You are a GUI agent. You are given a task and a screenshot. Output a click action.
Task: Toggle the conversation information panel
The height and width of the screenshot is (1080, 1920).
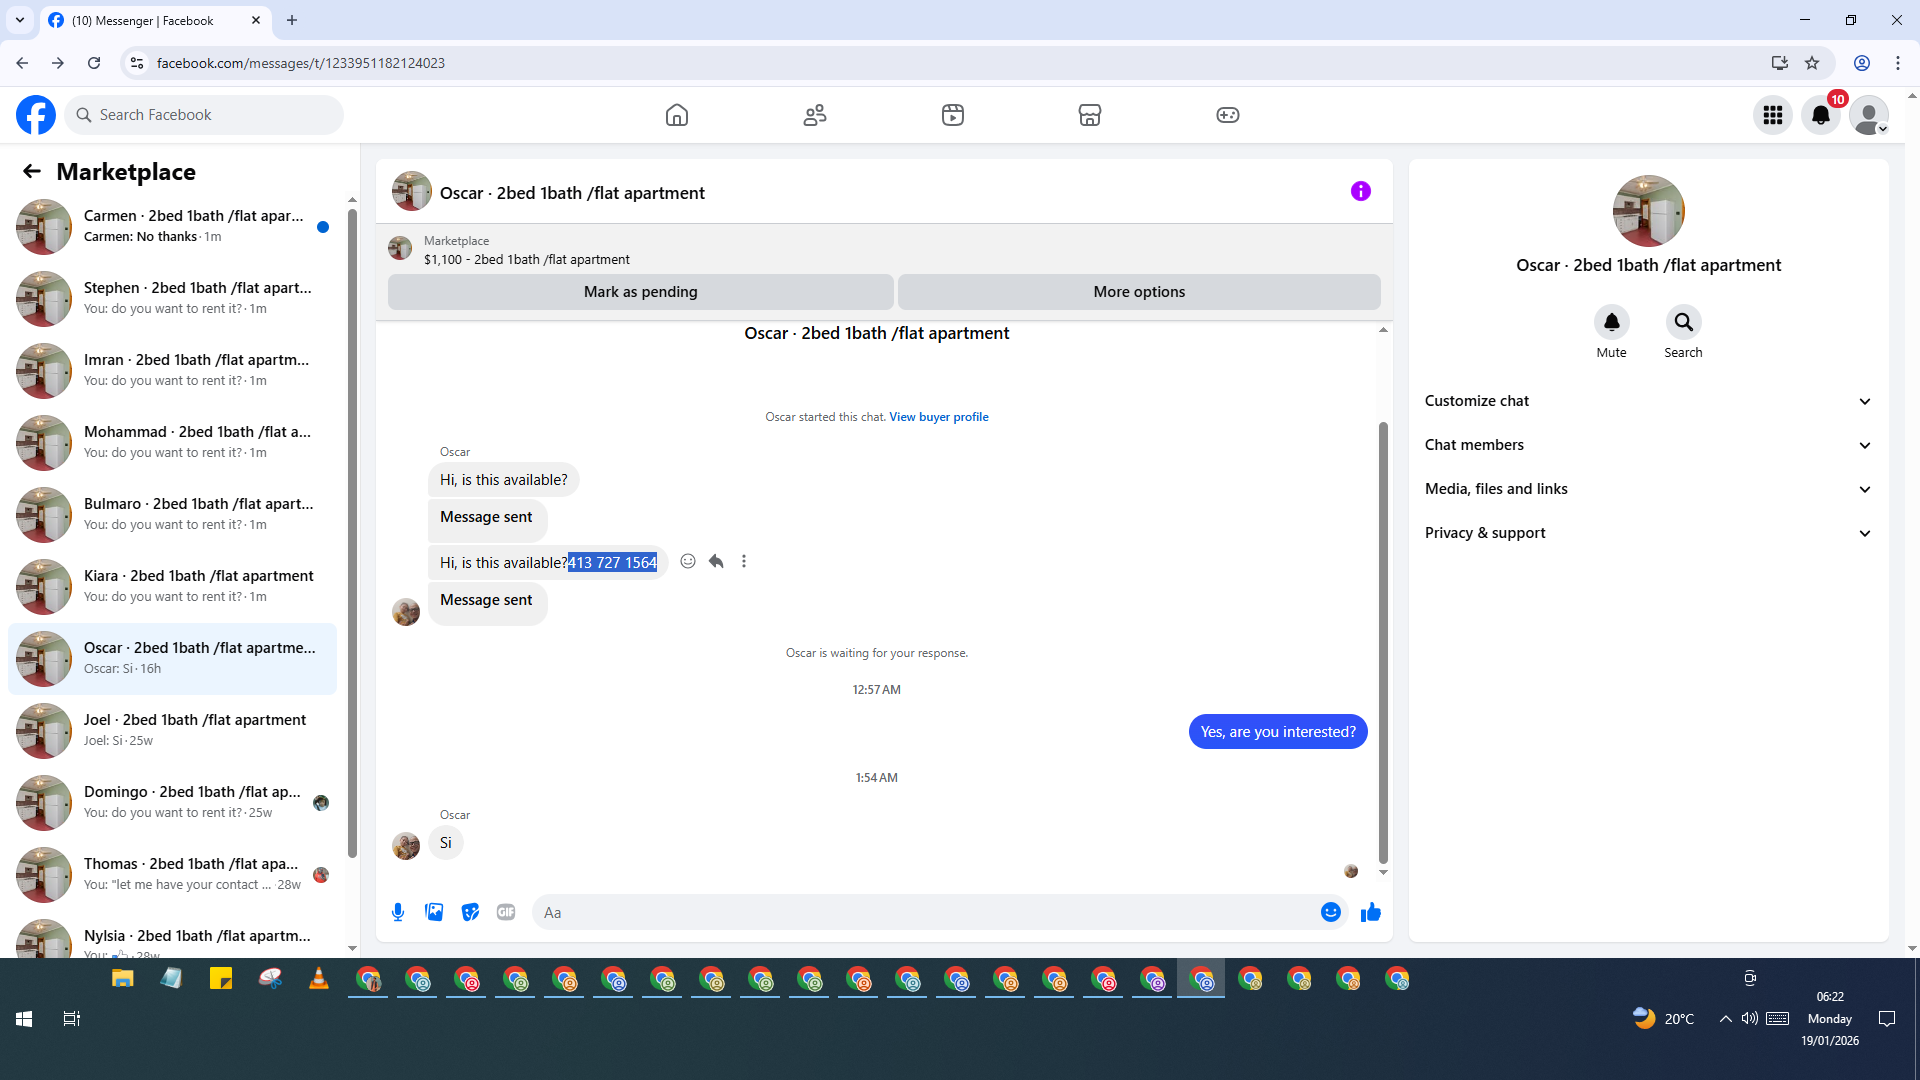1360,191
